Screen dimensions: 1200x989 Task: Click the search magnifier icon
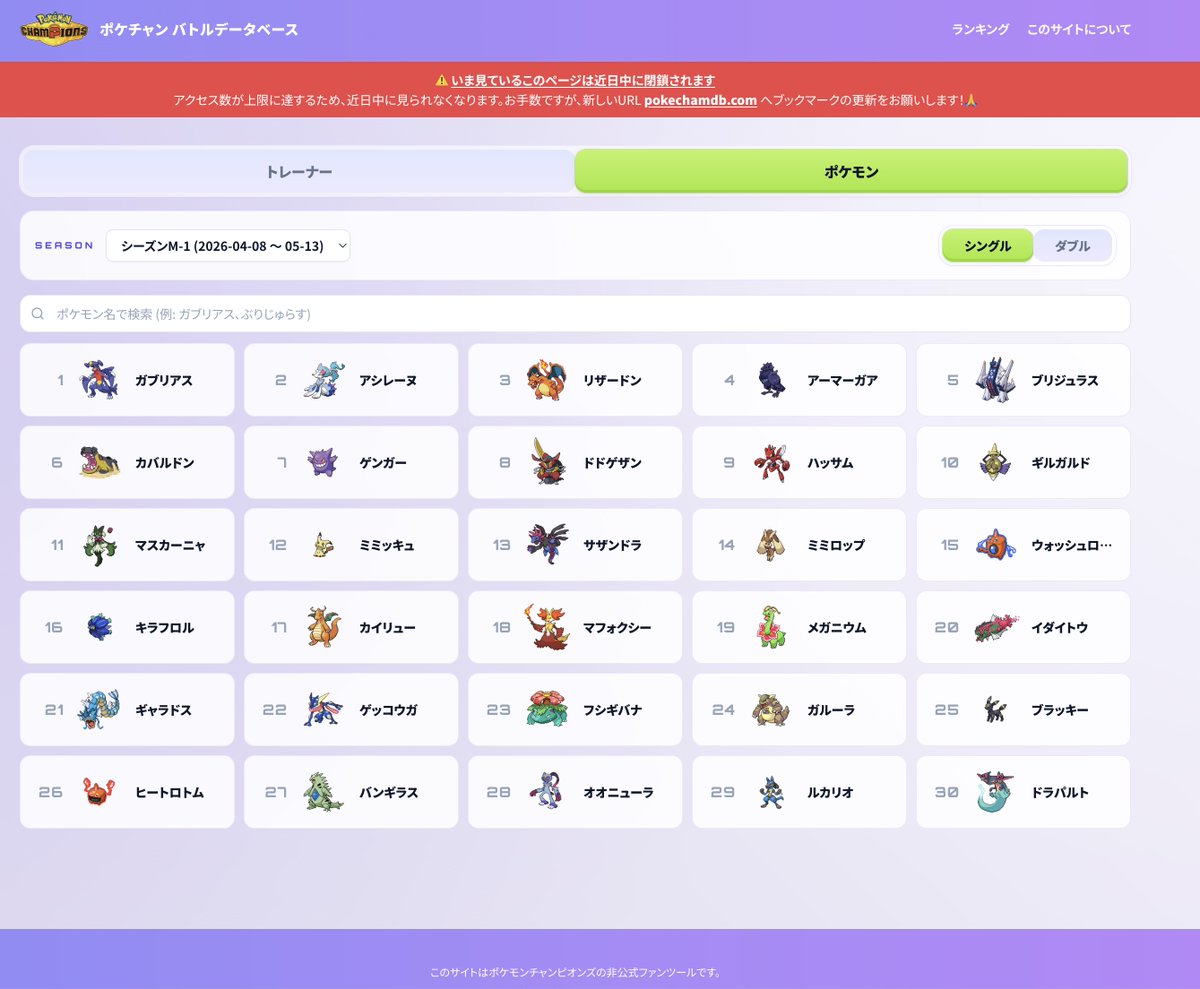point(38,314)
